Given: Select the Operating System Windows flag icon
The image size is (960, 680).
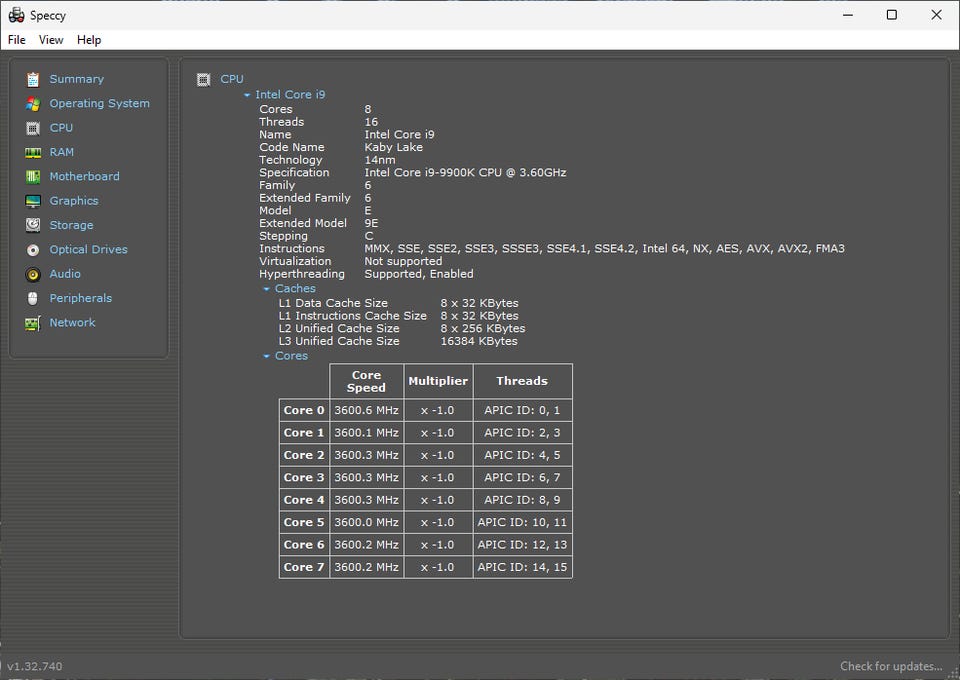Looking at the screenshot, I should 33,104.
